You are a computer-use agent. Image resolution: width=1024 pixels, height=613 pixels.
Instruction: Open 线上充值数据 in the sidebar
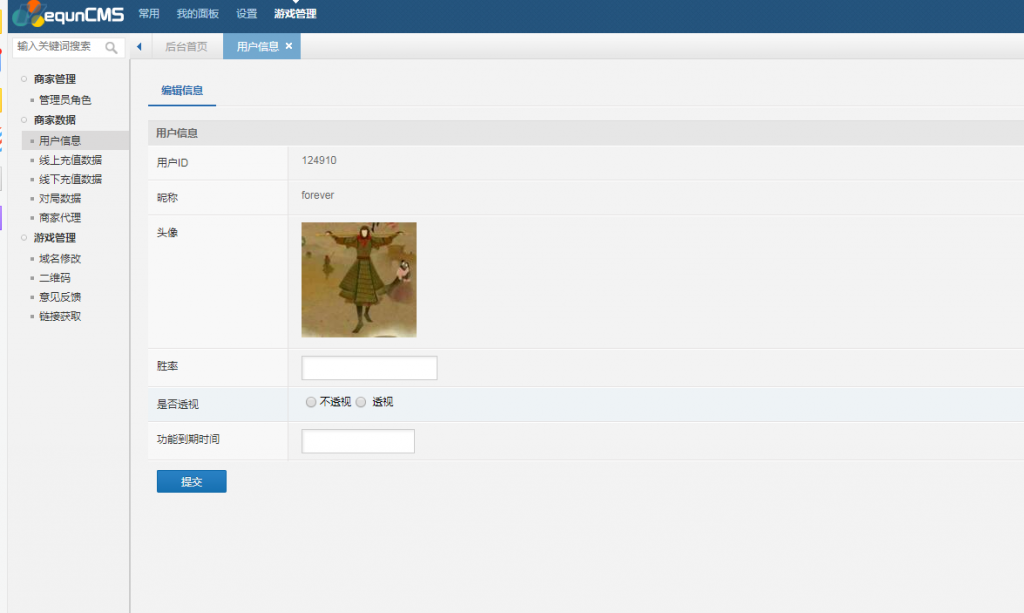point(70,160)
